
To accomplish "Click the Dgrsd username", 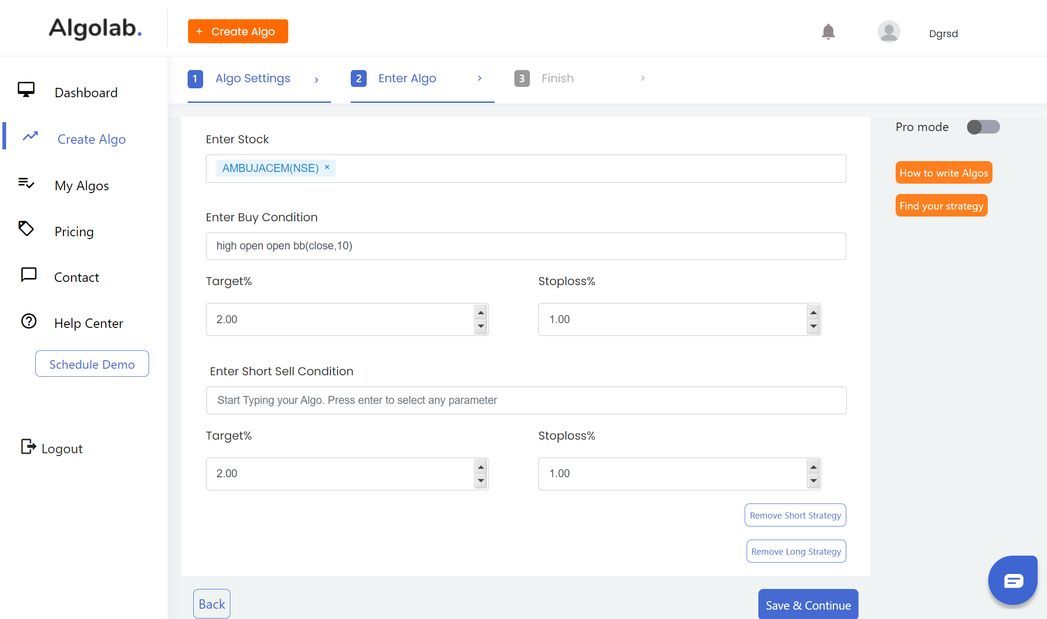I will click(x=944, y=33).
